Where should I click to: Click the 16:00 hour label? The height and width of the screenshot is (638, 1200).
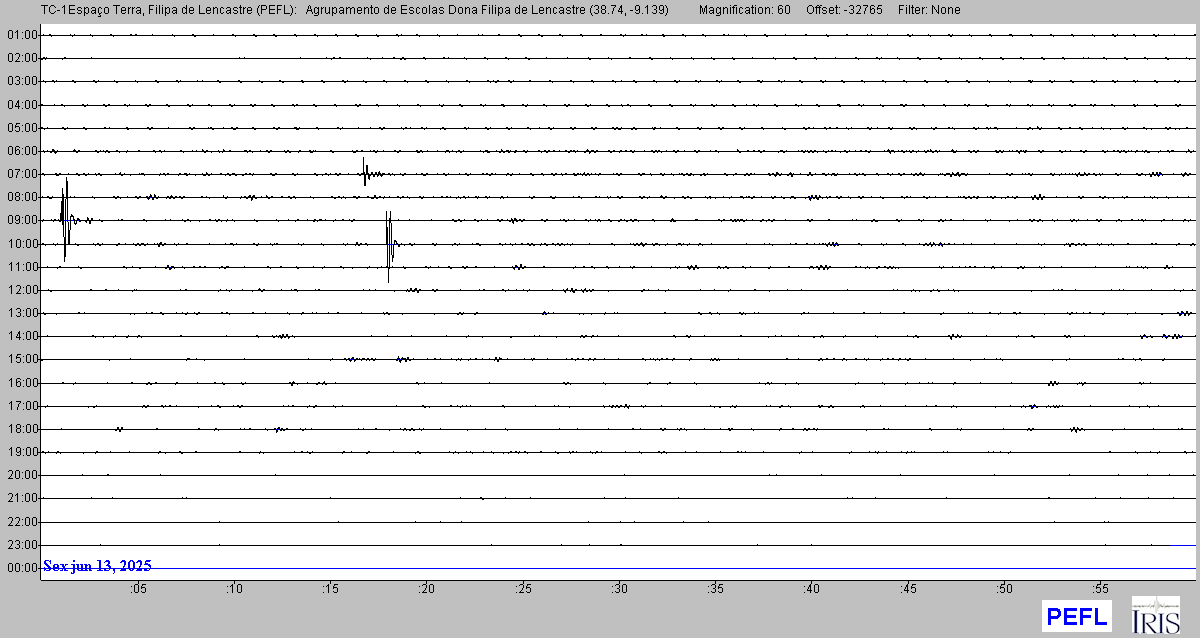tap(22, 383)
